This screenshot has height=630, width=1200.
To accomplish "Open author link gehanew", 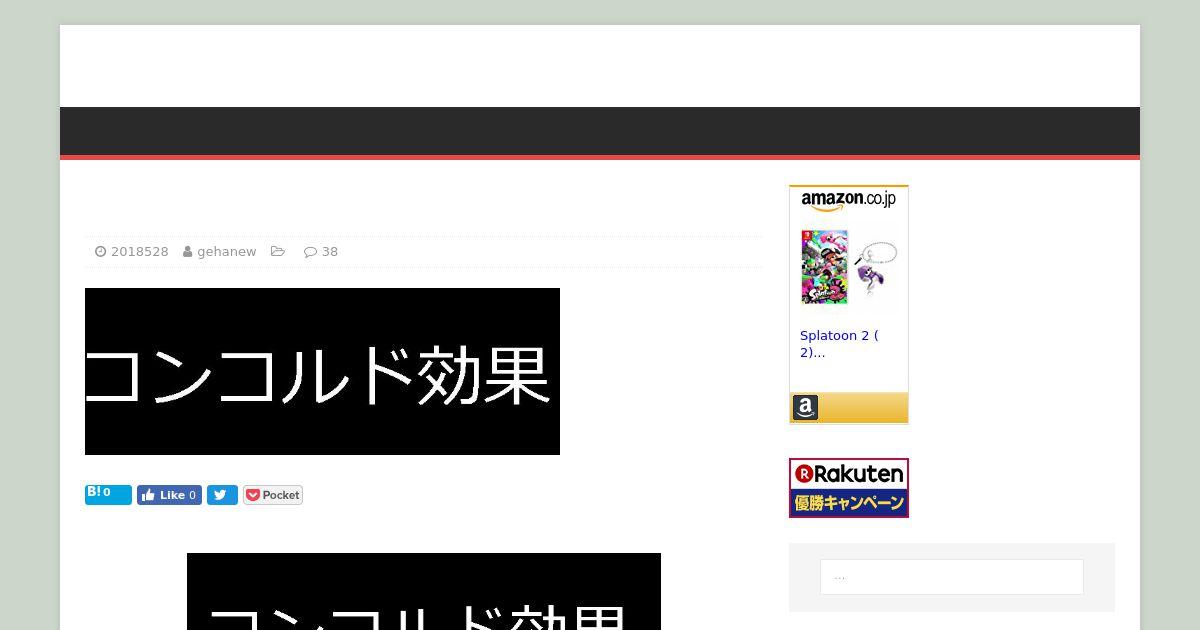I will (226, 252).
